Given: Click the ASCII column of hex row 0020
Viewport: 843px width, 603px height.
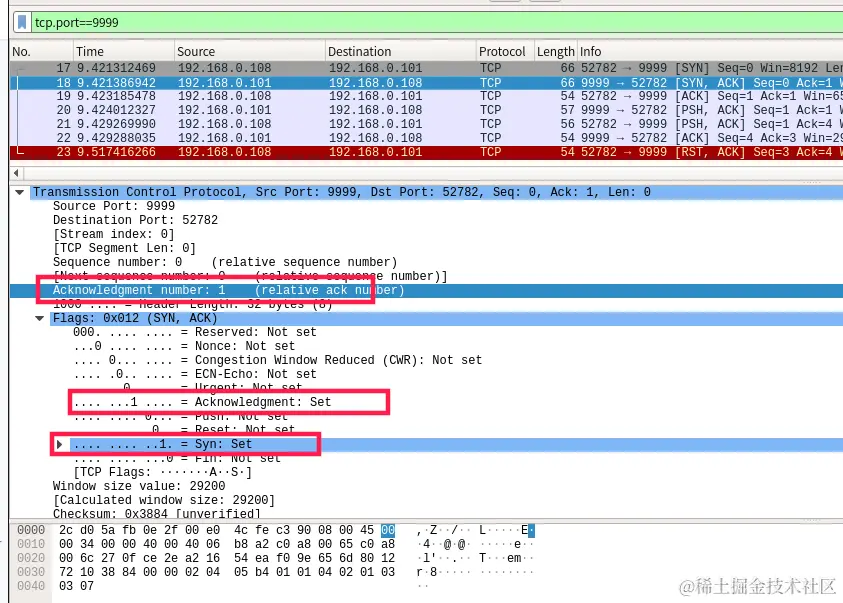Looking at the screenshot, I should (475, 558).
